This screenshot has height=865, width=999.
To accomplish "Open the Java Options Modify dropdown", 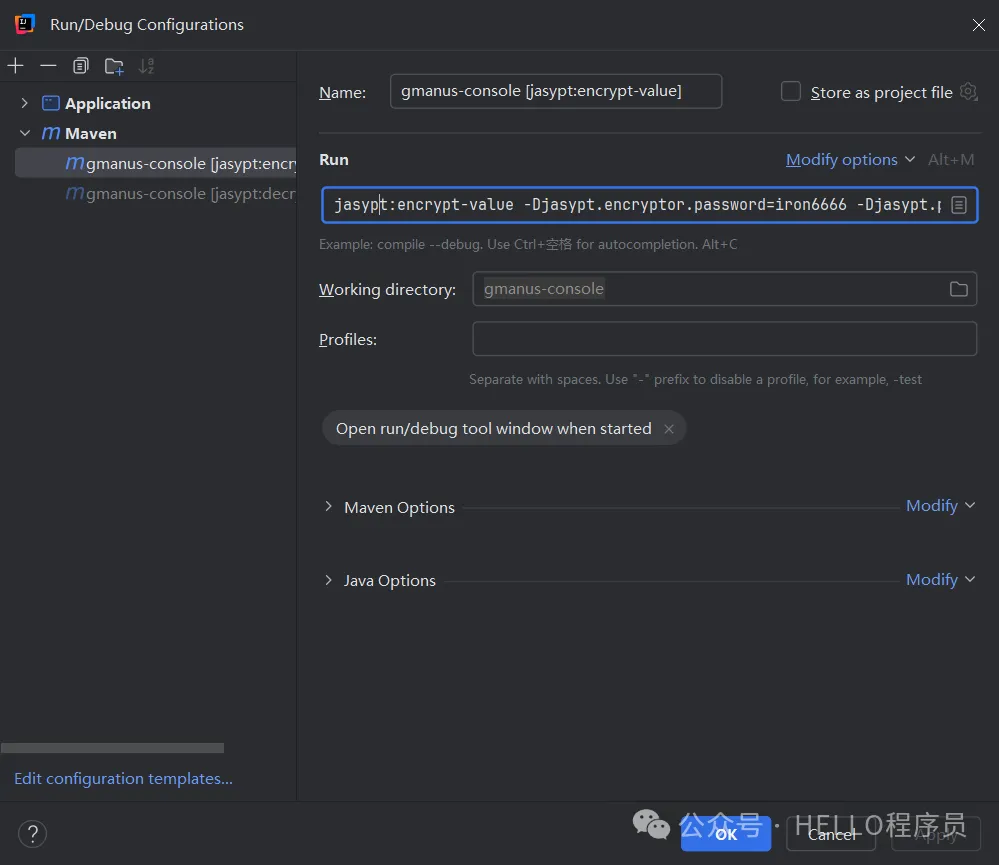I will pyautogui.click(x=940, y=580).
